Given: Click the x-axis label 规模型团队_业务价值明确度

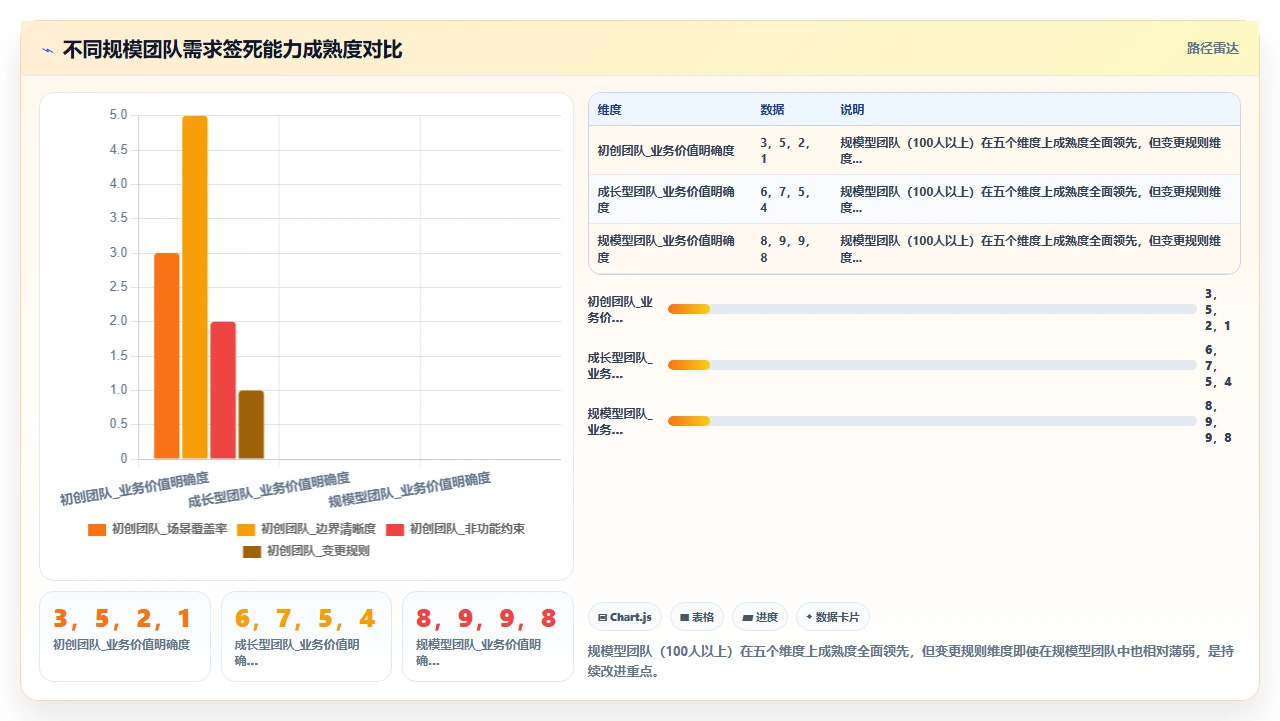Looking at the screenshot, I should coord(410,490).
